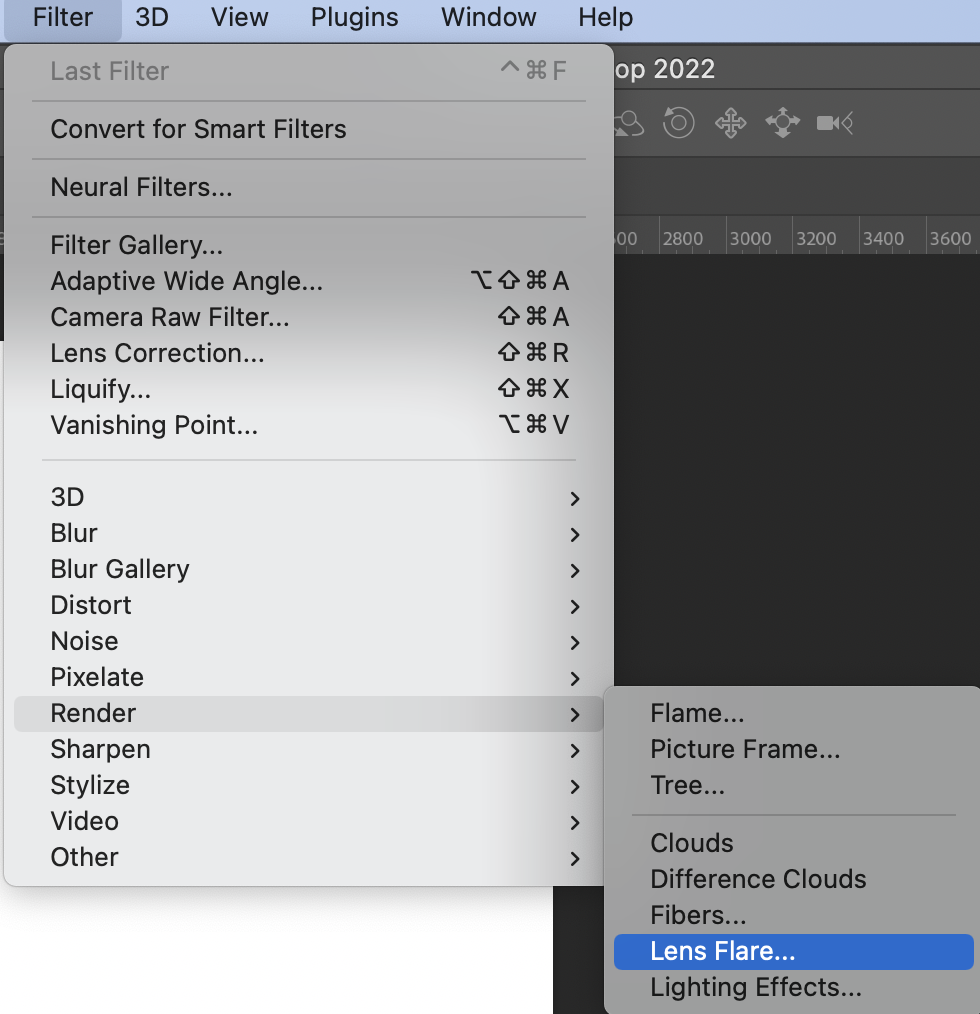Click the 3000 mark on the ruler
Image resolution: width=980 pixels, height=1014 pixels.
[753, 238]
